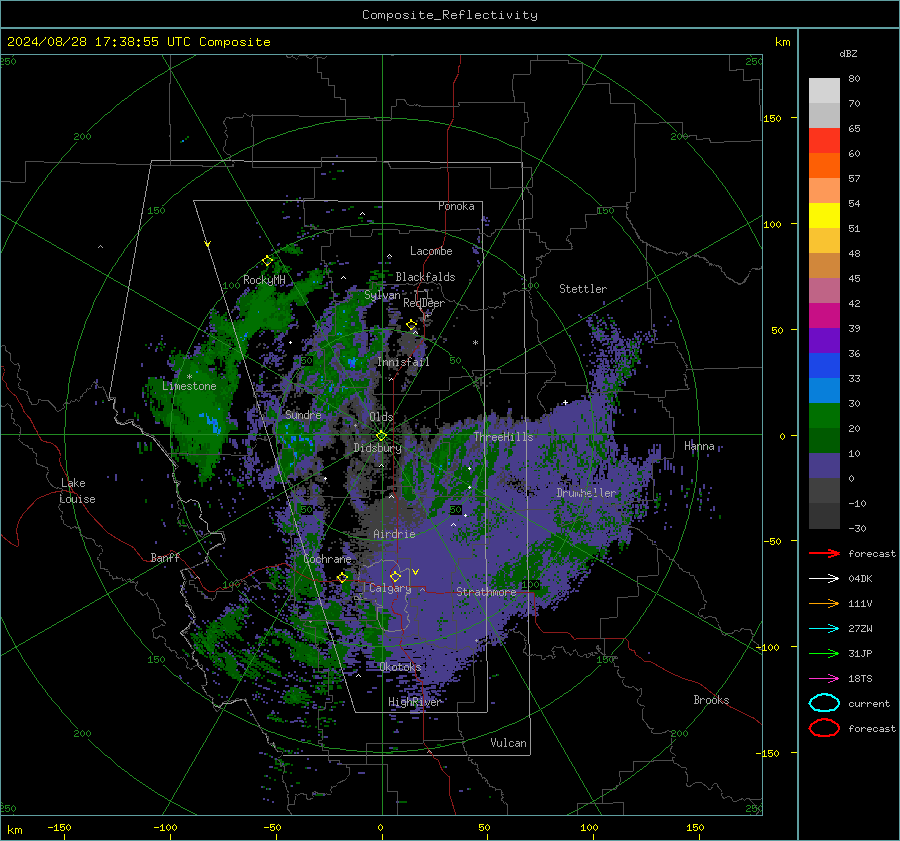900x841 pixels.
Task: Click the red forecast ellipse icon
Action: 824,728
